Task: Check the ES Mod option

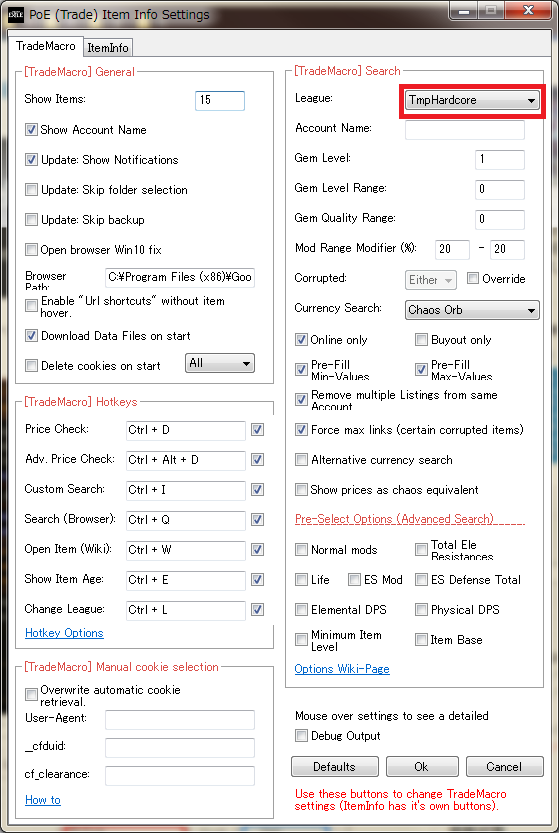Action: coord(354,580)
